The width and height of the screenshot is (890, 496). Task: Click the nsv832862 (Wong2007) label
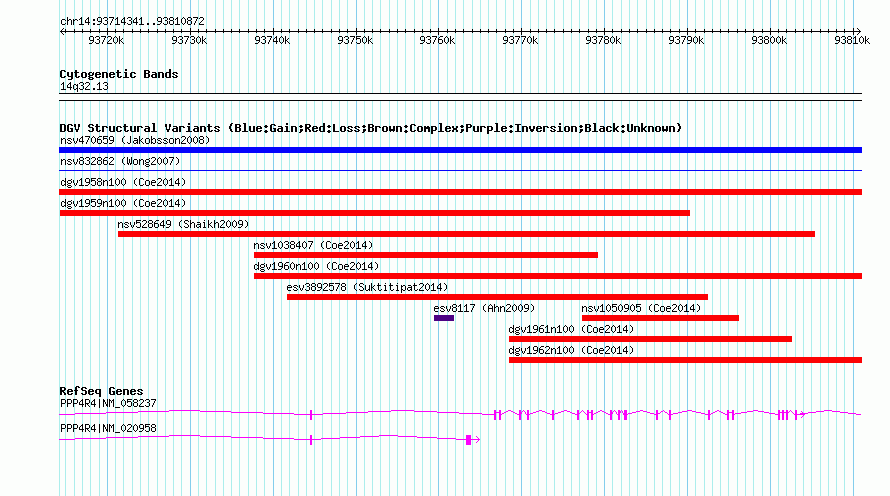click(x=120, y=161)
